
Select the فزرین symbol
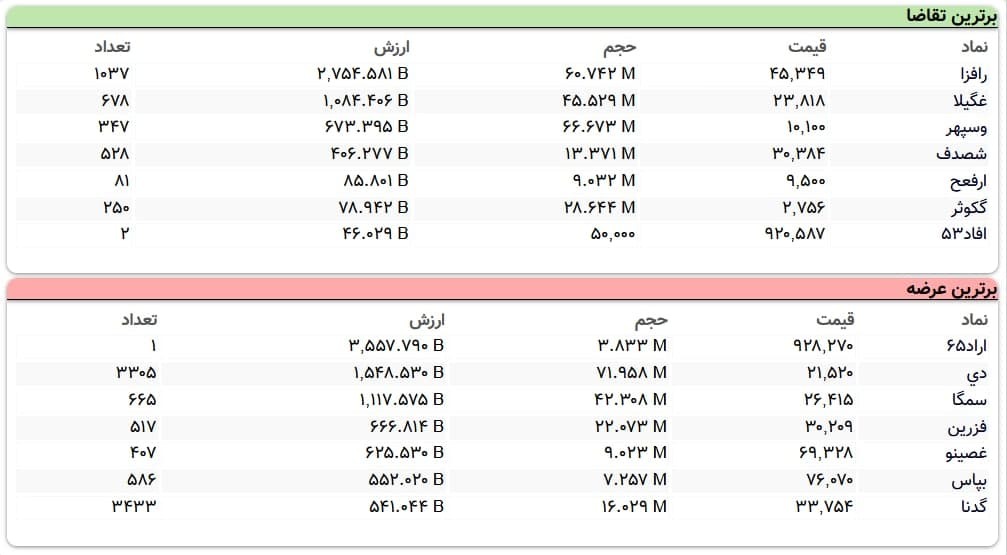(968, 427)
